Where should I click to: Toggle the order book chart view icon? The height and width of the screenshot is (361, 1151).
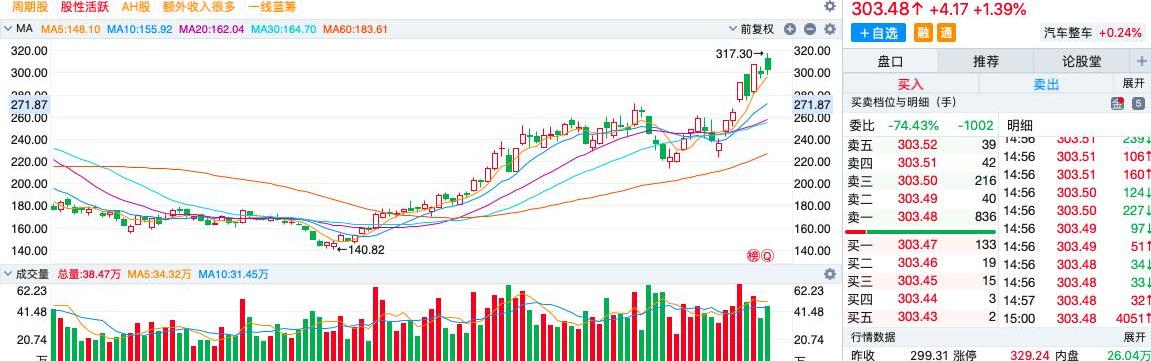[1118, 103]
